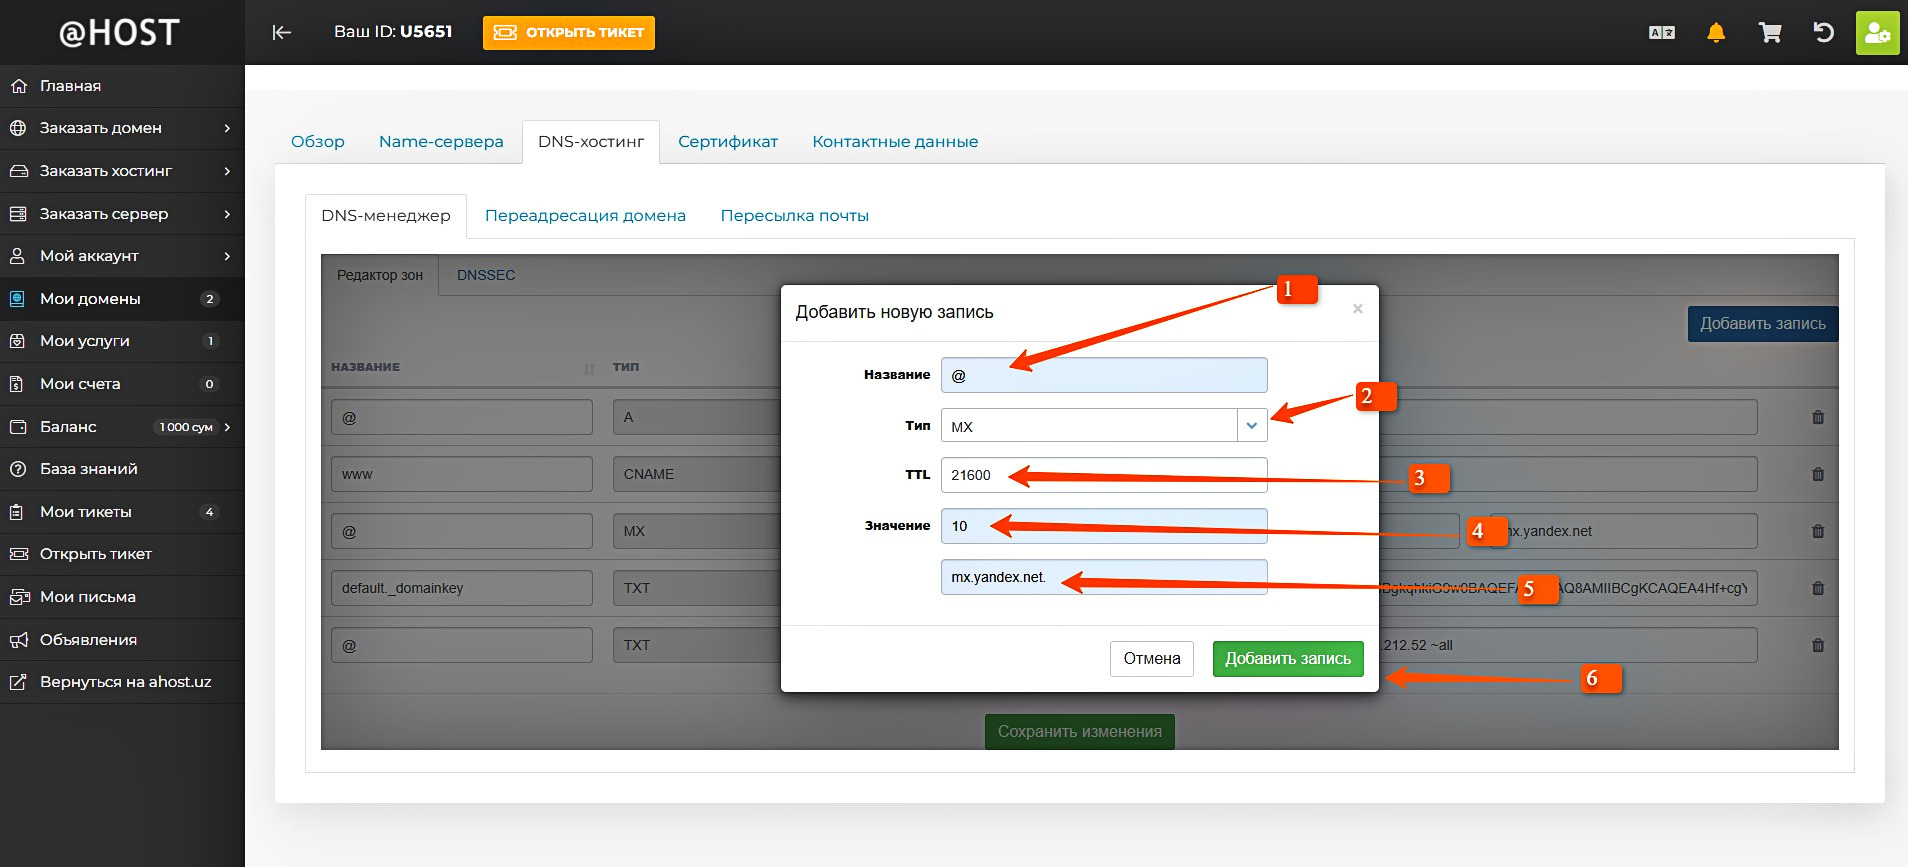The image size is (1908, 867).
Task: Click the TTL field with 21600
Action: coord(1104,475)
